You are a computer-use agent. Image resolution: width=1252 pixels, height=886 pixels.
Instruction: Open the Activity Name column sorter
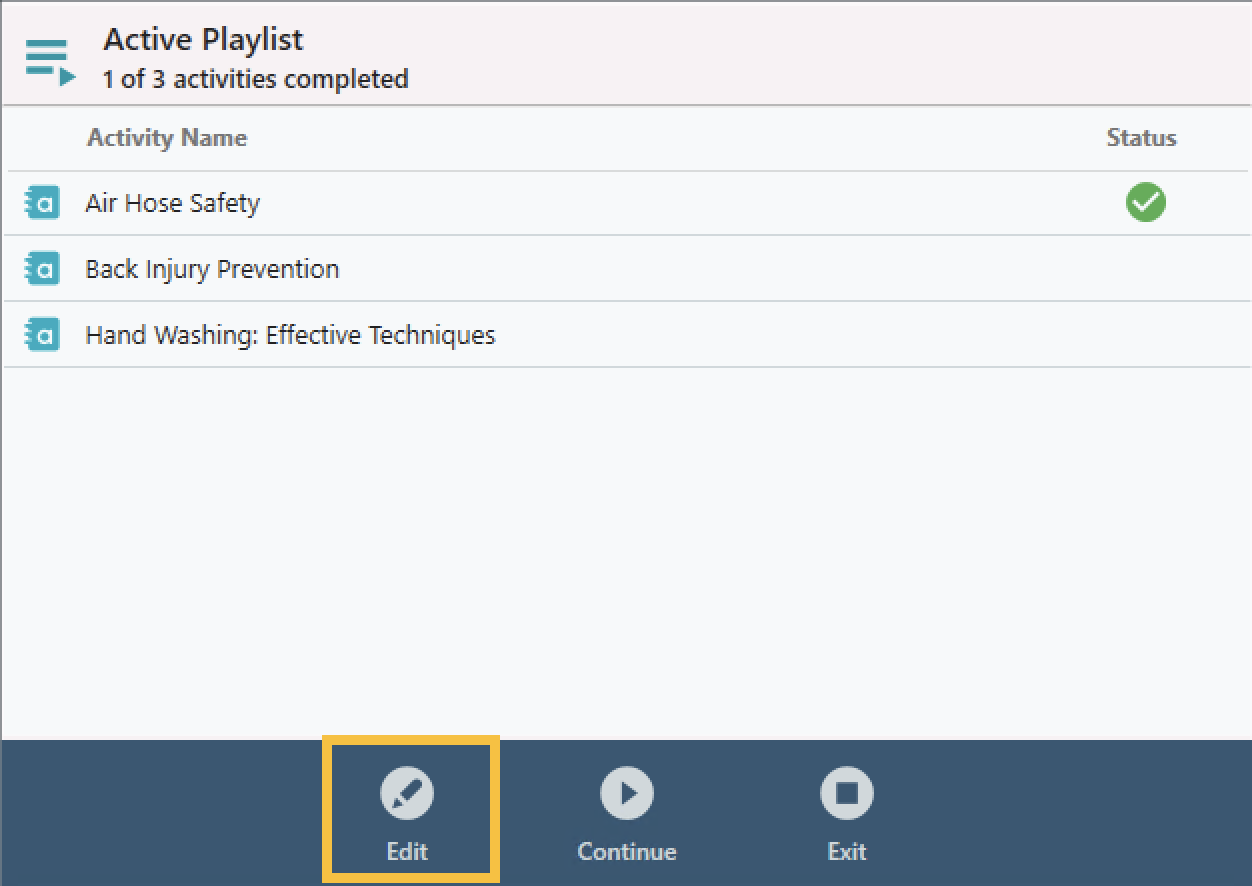167,138
